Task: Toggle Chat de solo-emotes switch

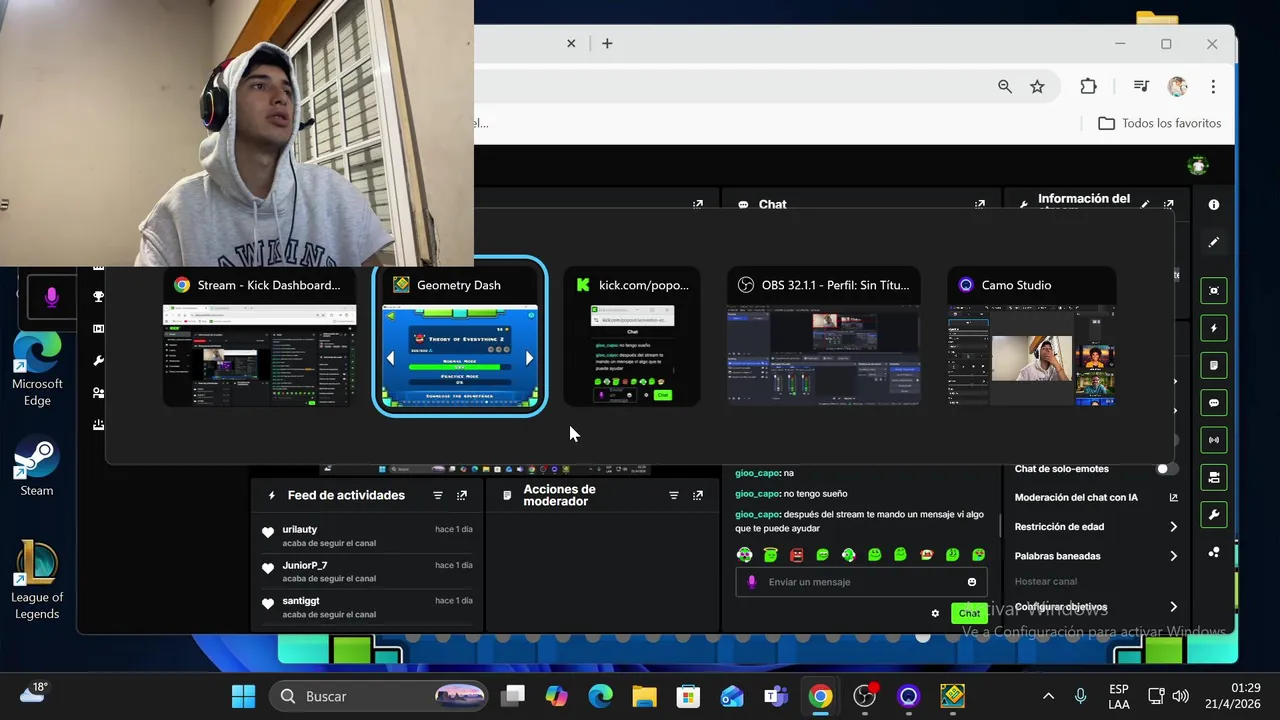Action: pyautogui.click(x=1166, y=468)
